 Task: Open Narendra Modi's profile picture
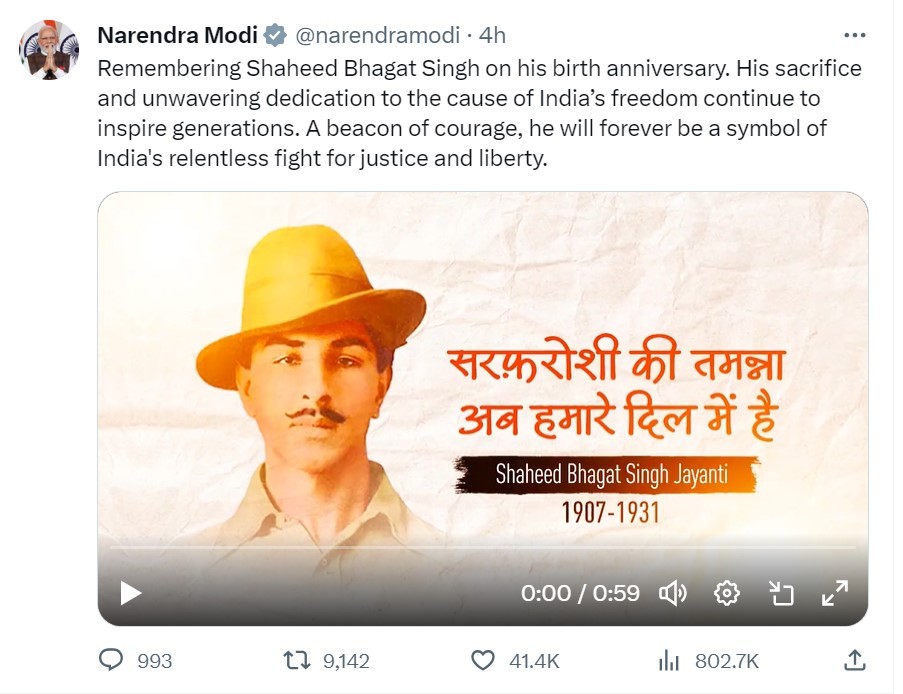(48, 48)
